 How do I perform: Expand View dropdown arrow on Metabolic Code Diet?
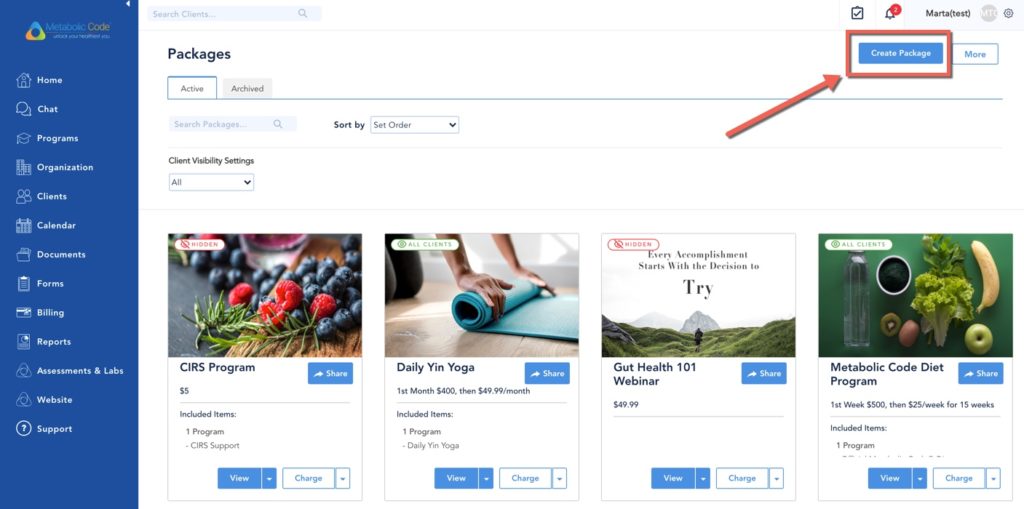point(920,478)
